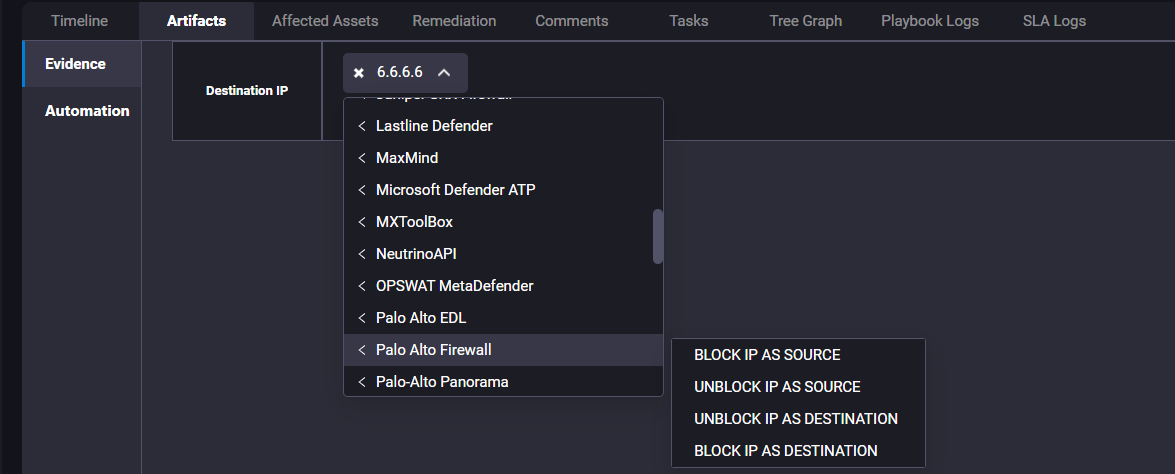The height and width of the screenshot is (474, 1175).
Task: Click chevron beside NeutrinoAPI
Action: click(362, 254)
